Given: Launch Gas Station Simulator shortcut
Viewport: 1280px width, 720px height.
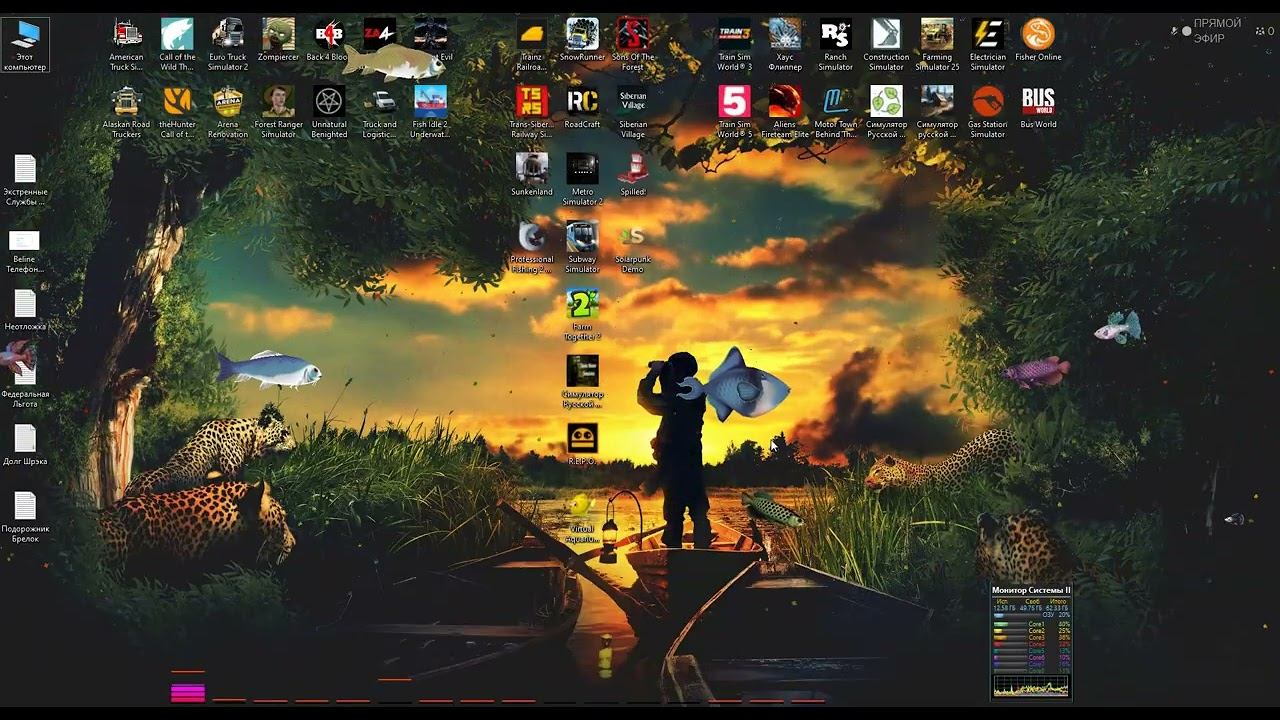Looking at the screenshot, I should click(987, 112).
